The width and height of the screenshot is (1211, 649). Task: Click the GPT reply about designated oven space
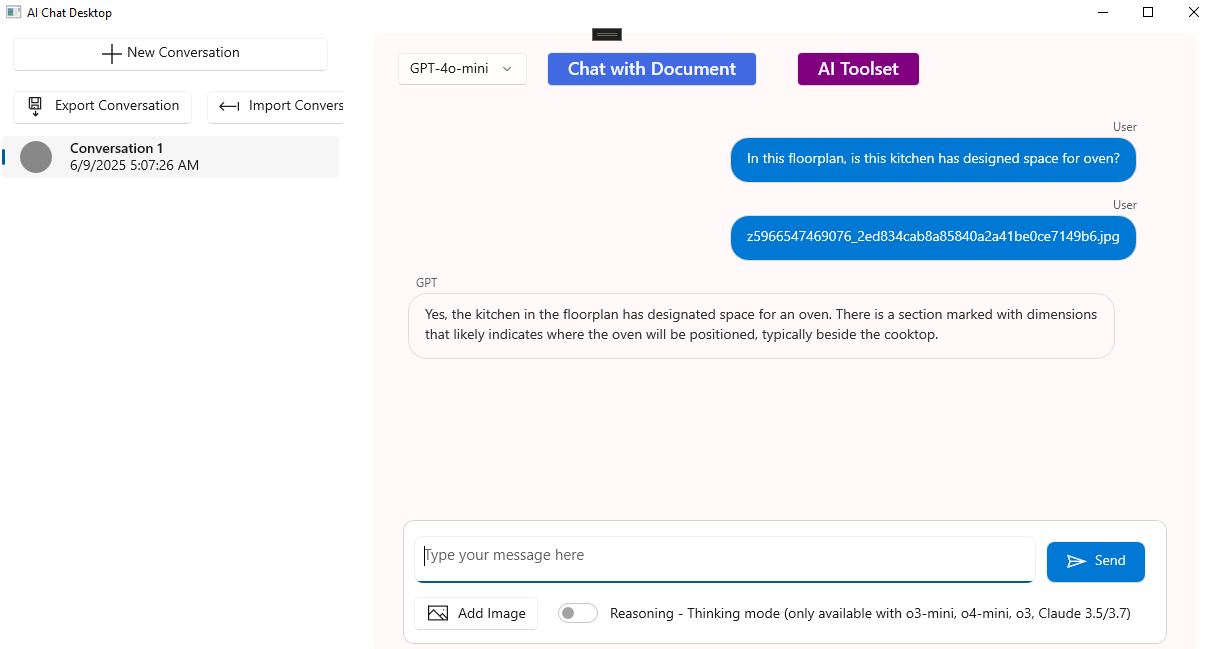(x=761, y=325)
